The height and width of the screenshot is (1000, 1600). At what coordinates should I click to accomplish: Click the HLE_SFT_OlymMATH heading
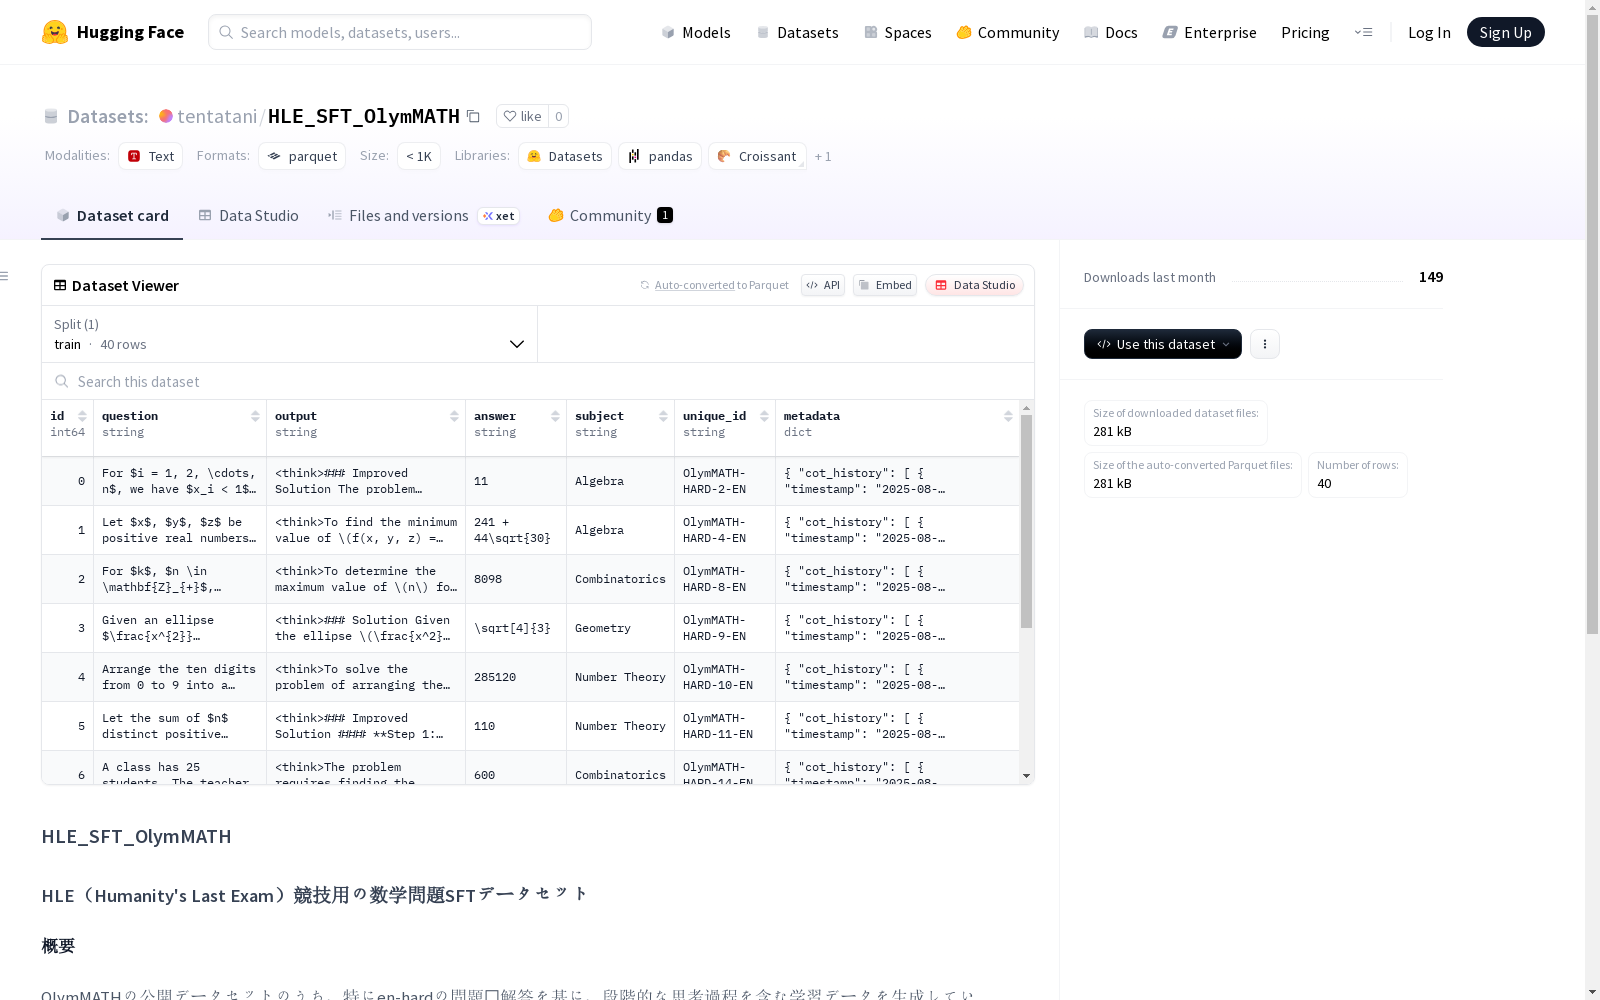click(x=137, y=836)
